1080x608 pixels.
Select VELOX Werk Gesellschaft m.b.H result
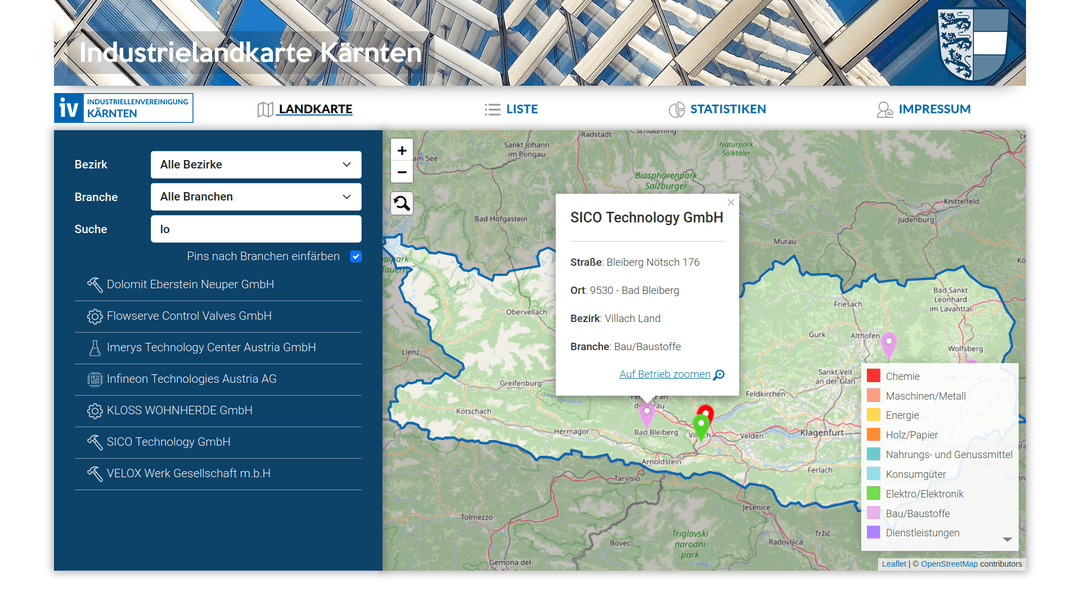click(218, 474)
